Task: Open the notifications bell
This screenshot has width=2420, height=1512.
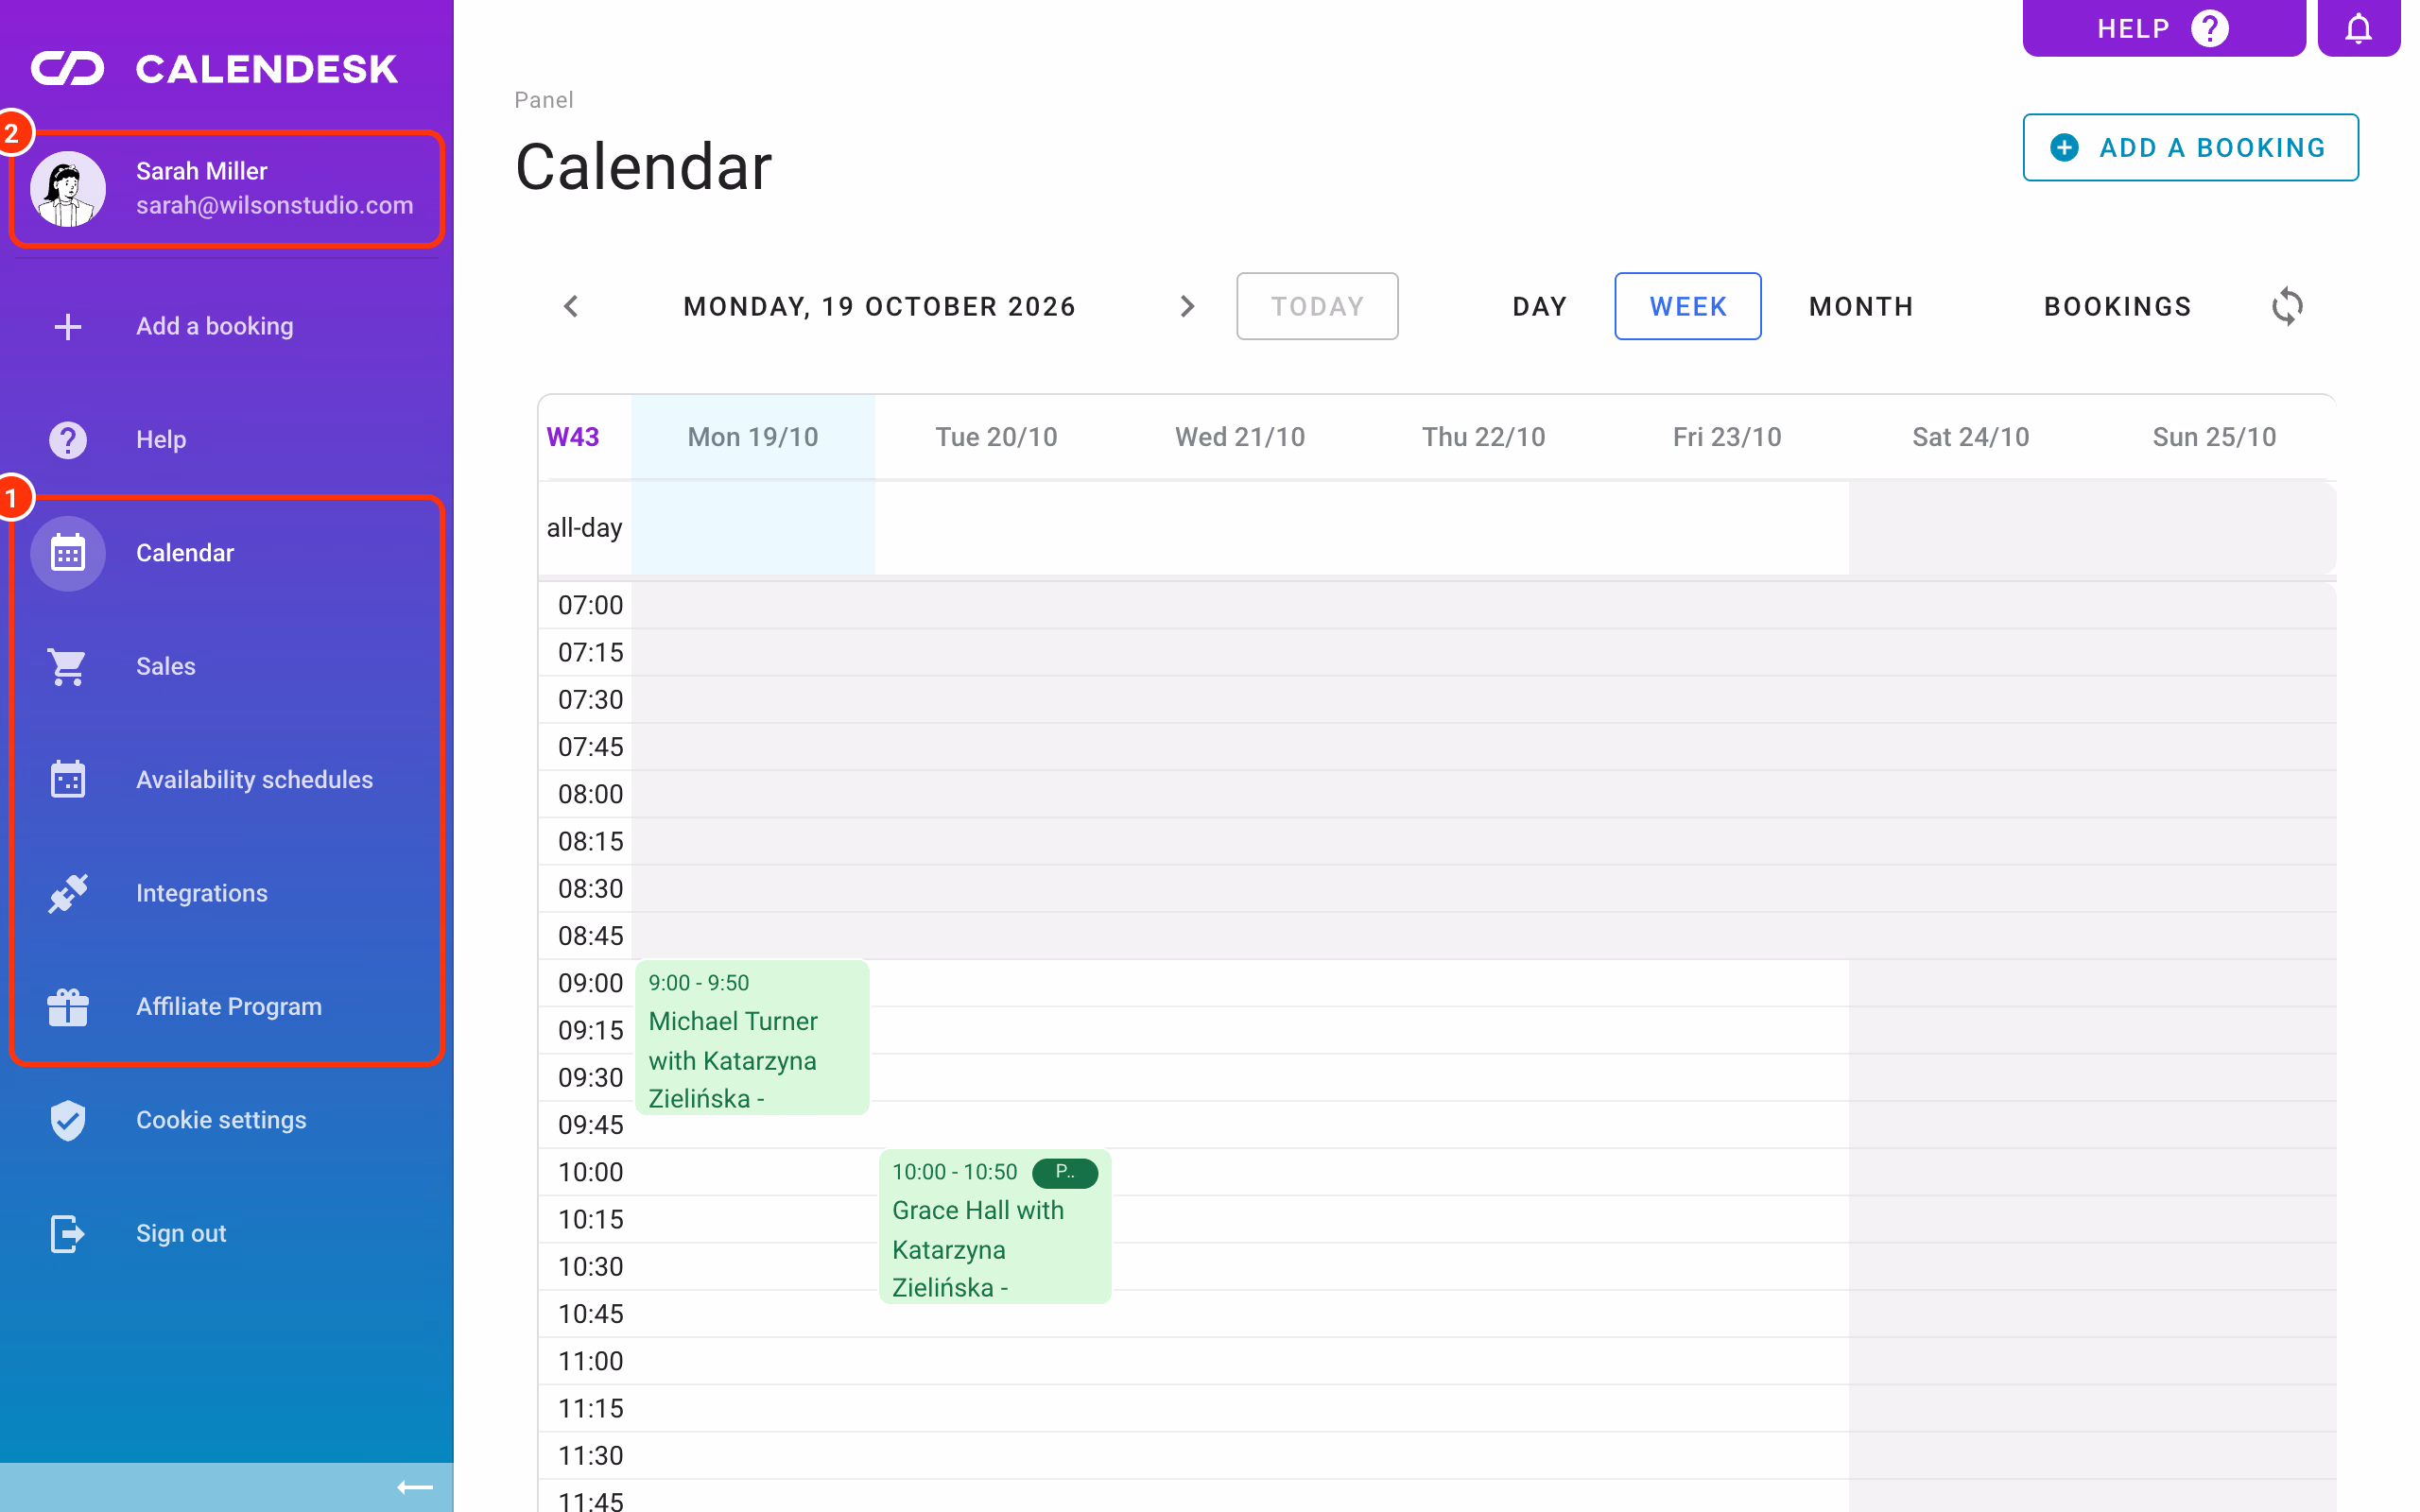Action: [x=2358, y=28]
